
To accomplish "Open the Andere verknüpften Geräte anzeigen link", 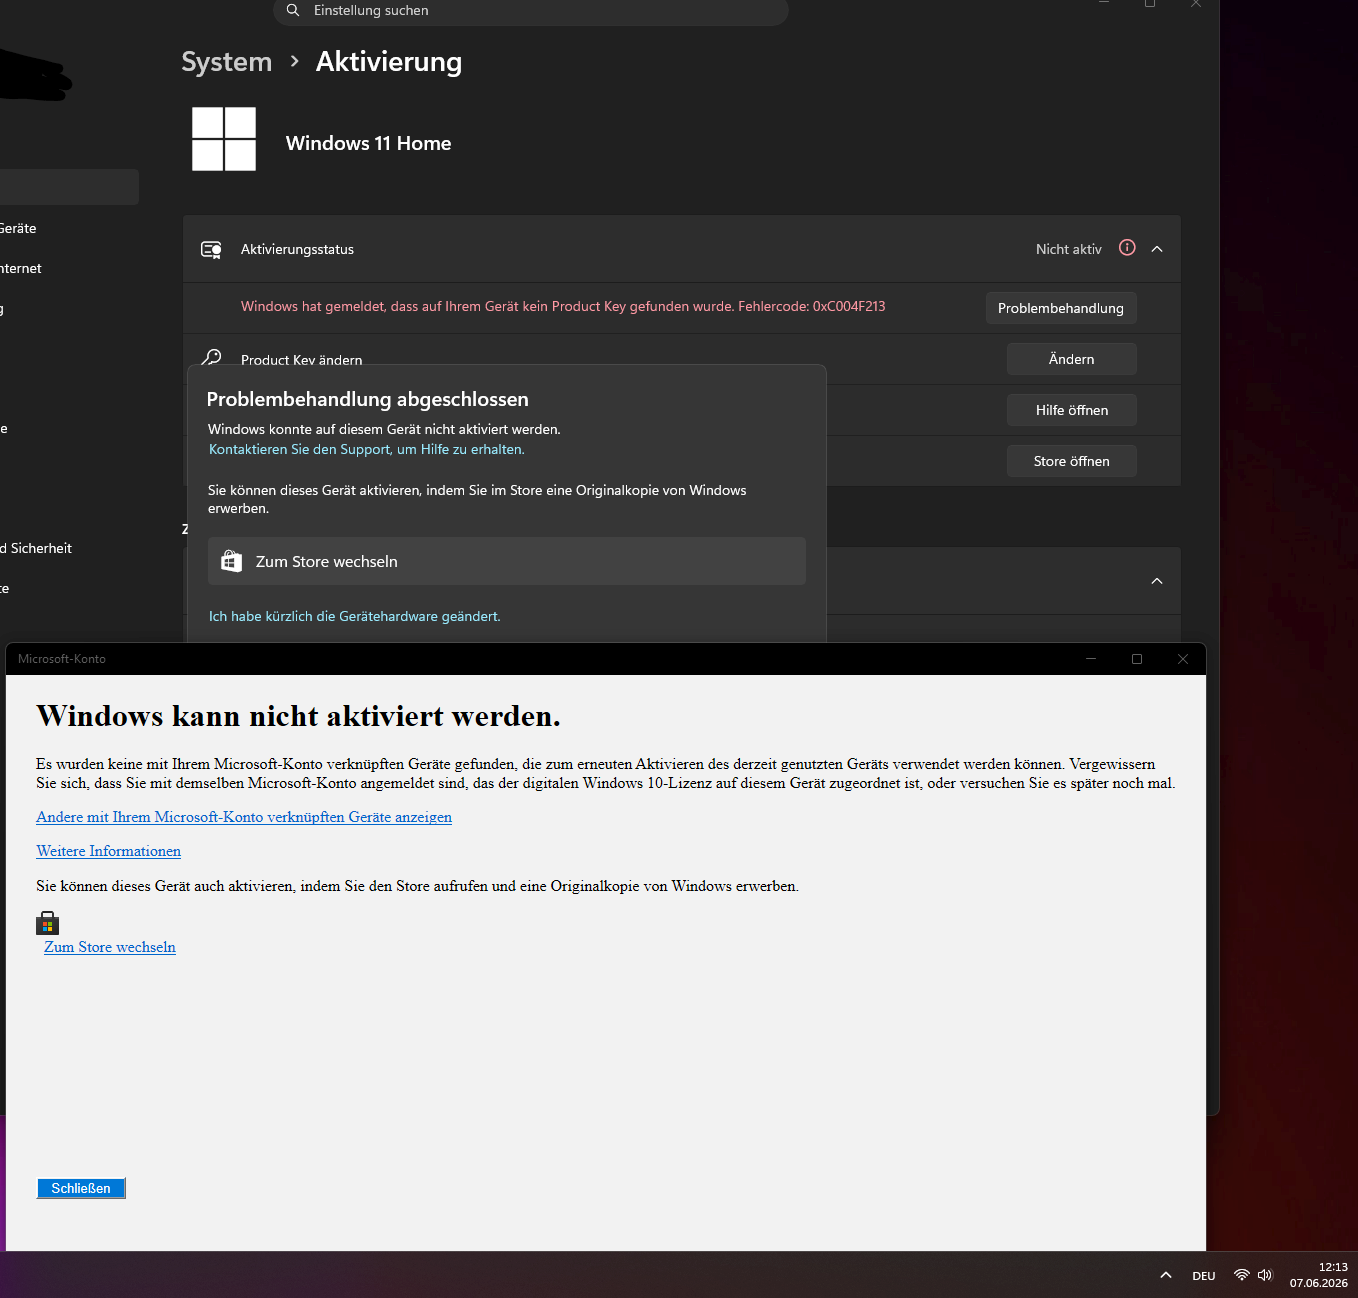I will pyautogui.click(x=244, y=817).
